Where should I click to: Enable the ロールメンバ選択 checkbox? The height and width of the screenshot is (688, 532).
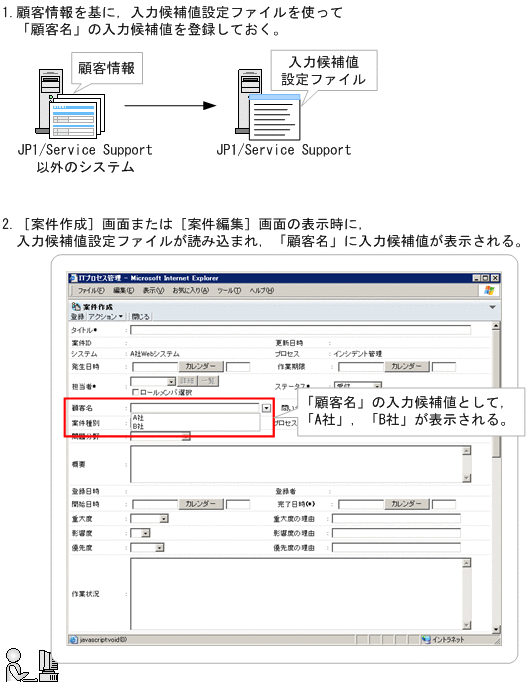pos(135,392)
